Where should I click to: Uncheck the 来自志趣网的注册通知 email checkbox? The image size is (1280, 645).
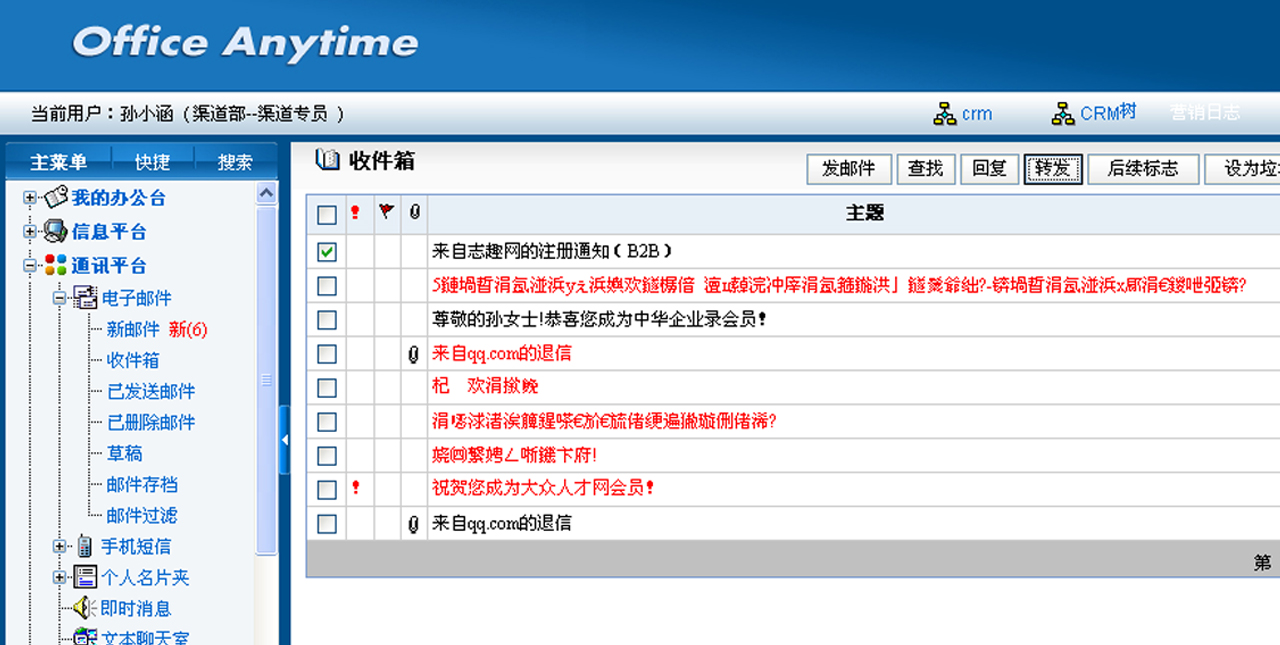[x=327, y=252]
